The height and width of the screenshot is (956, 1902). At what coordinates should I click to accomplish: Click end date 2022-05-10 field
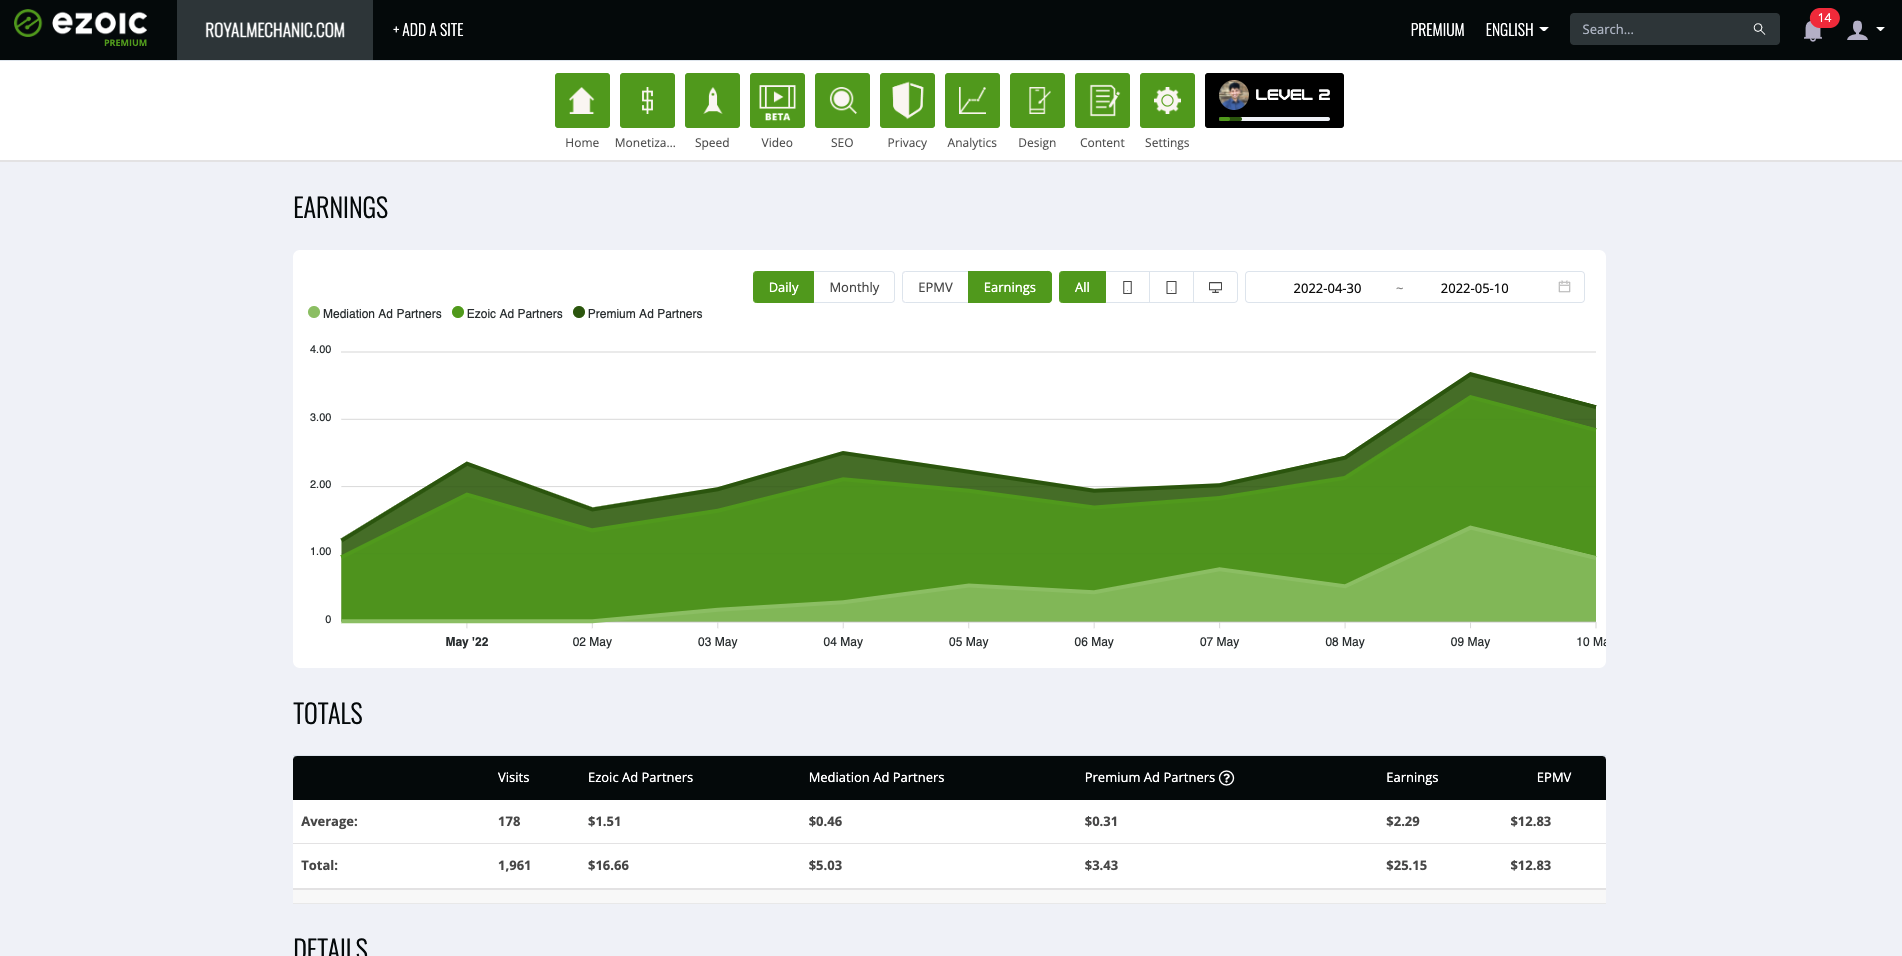[1474, 288]
